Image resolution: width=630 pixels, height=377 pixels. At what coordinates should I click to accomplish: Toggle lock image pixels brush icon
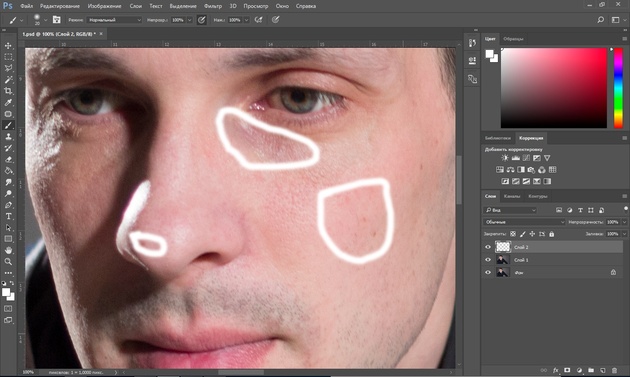[x=523, y=234]
